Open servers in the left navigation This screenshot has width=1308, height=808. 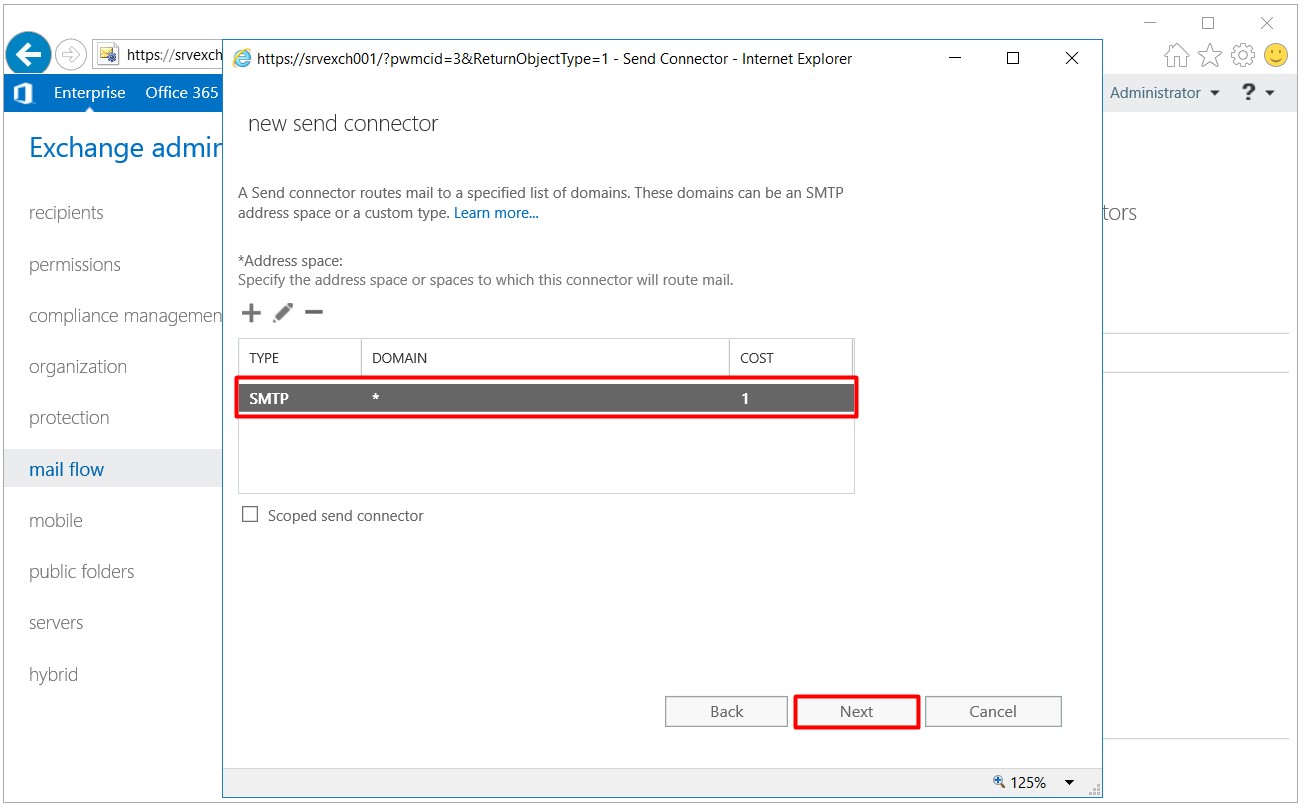(56, 623)
